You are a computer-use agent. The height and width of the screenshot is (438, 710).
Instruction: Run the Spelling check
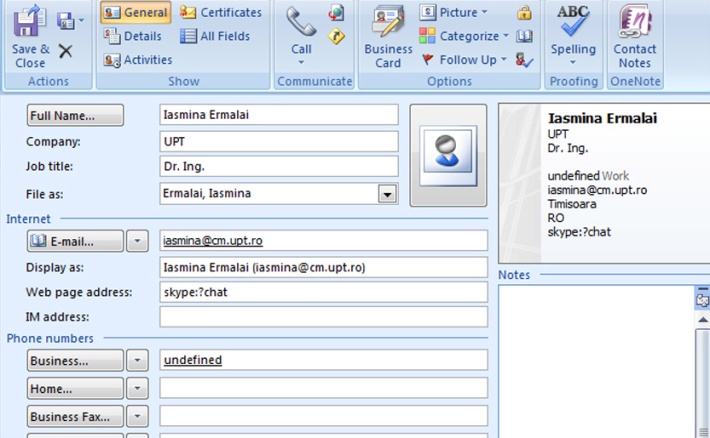pyautogui.click(x=573, y=35)
